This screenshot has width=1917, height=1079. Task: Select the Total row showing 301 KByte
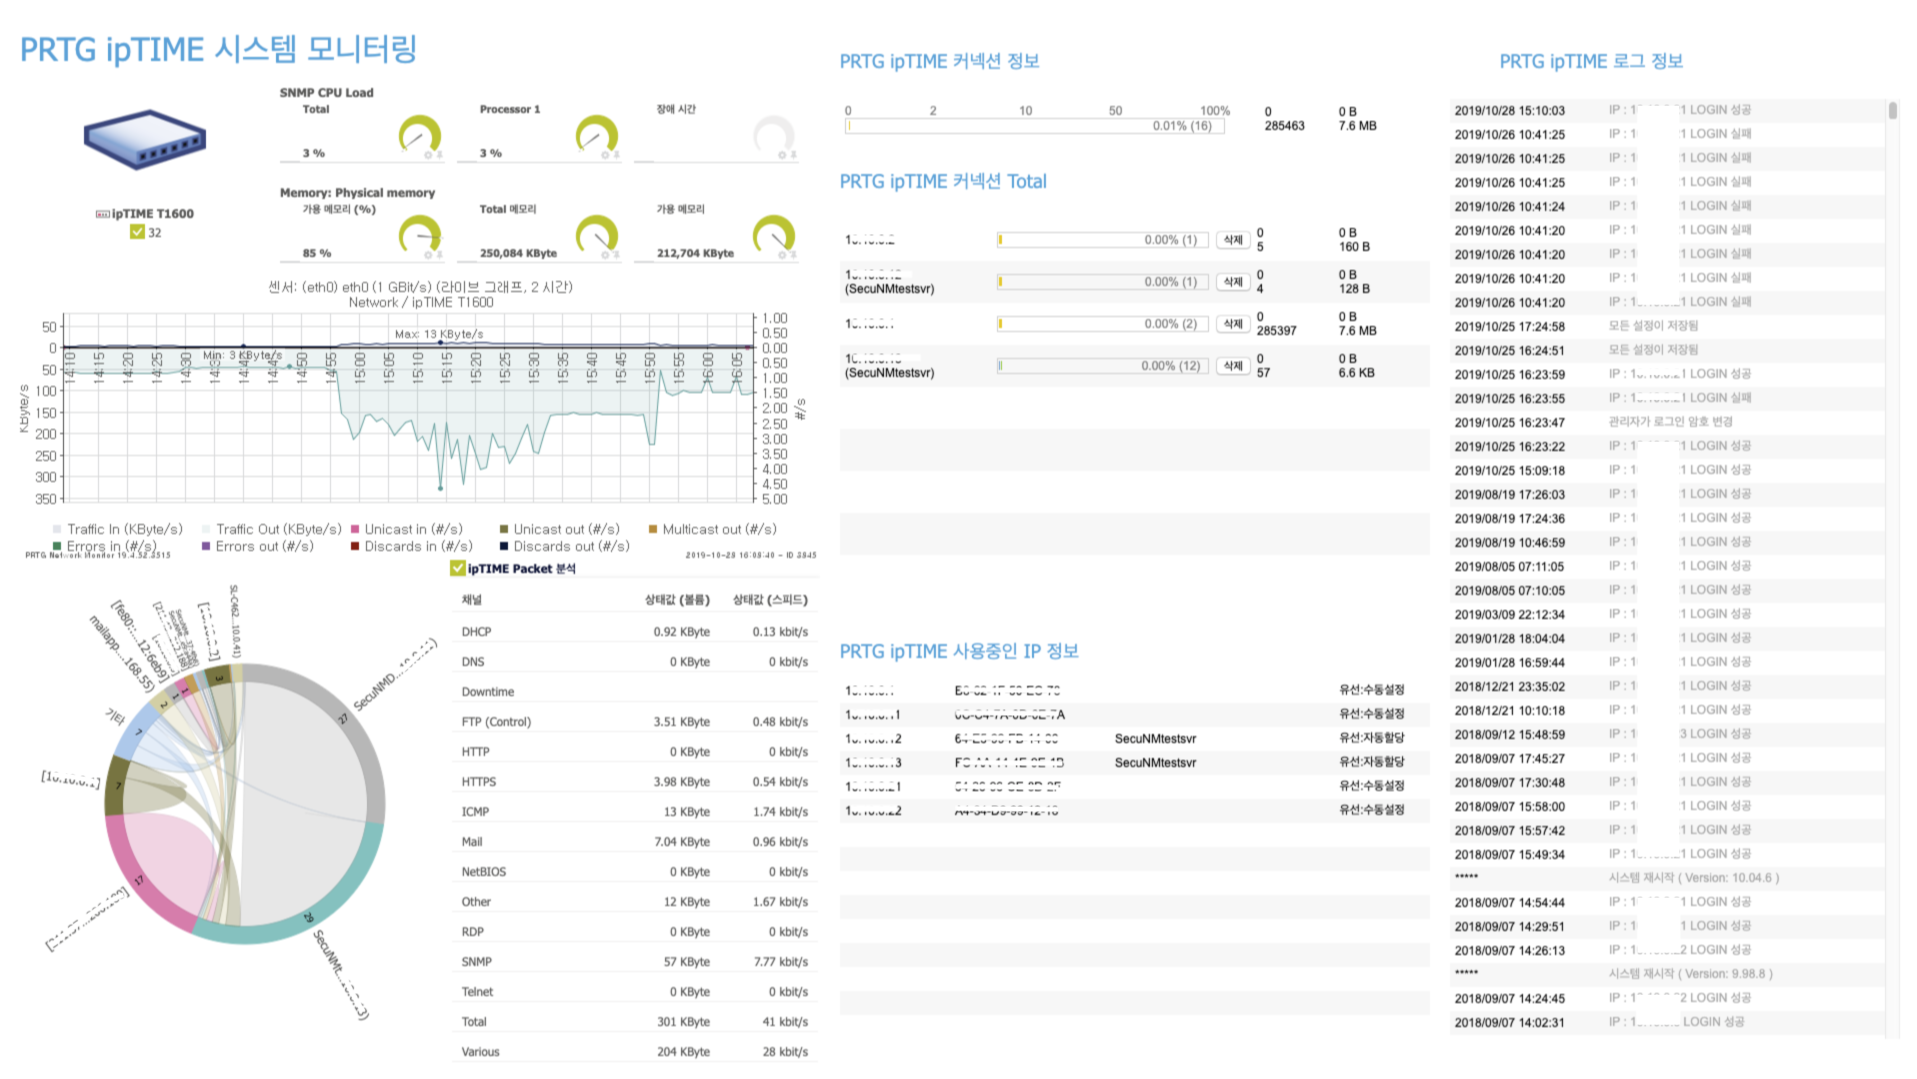[635, 1022]
